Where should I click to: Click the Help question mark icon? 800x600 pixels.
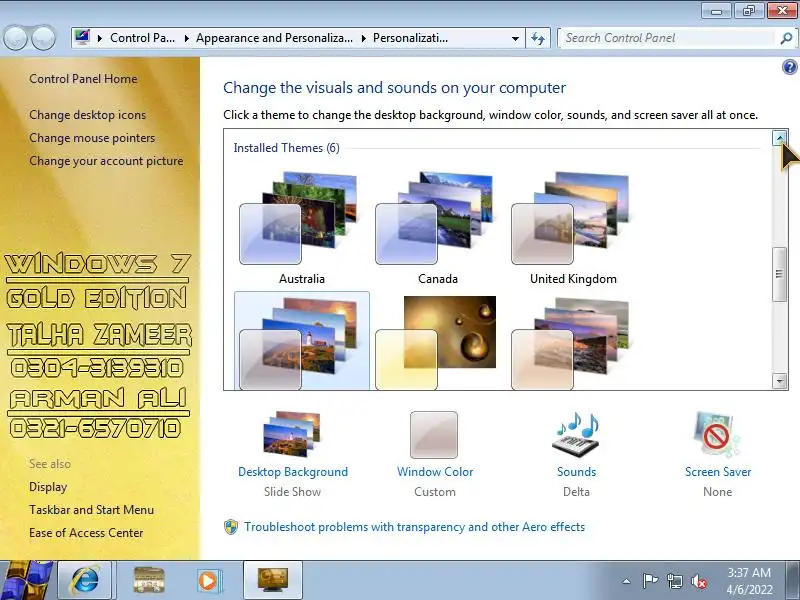click(789, 67)
